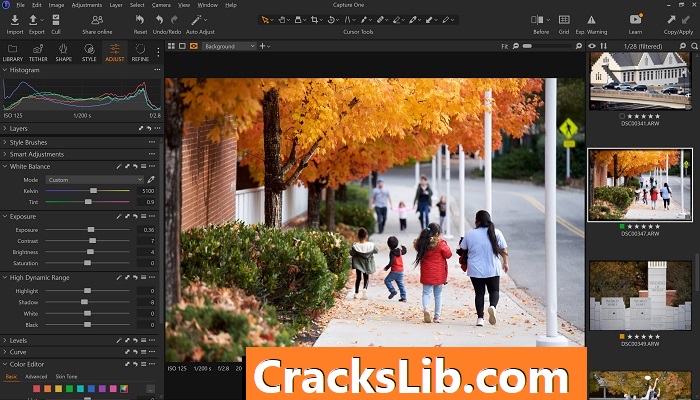Click the plus add layer button
This screenshot has height=400, width=700.
coord(262,46)
